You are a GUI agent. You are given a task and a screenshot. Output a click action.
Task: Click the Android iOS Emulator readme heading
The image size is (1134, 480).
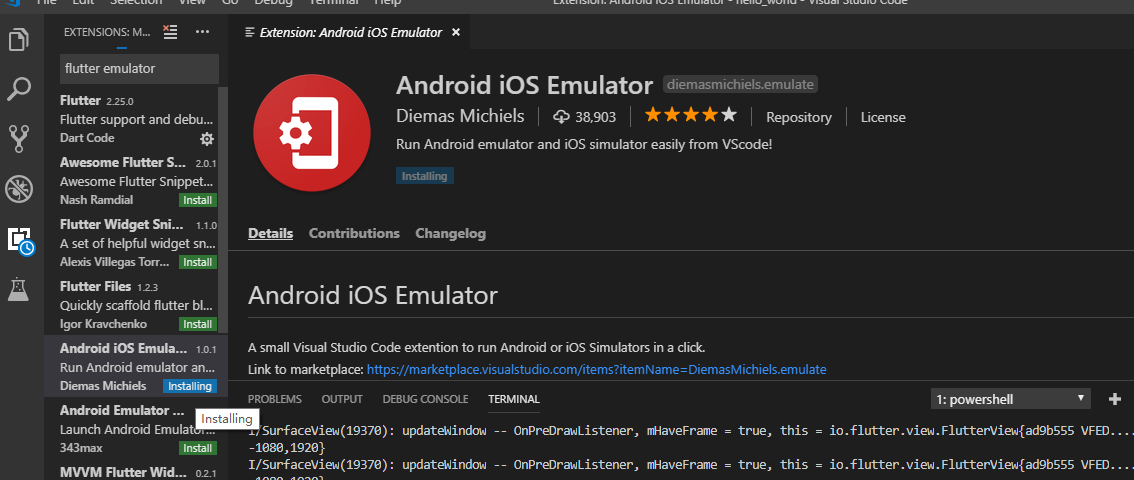[x=372, y=295]
